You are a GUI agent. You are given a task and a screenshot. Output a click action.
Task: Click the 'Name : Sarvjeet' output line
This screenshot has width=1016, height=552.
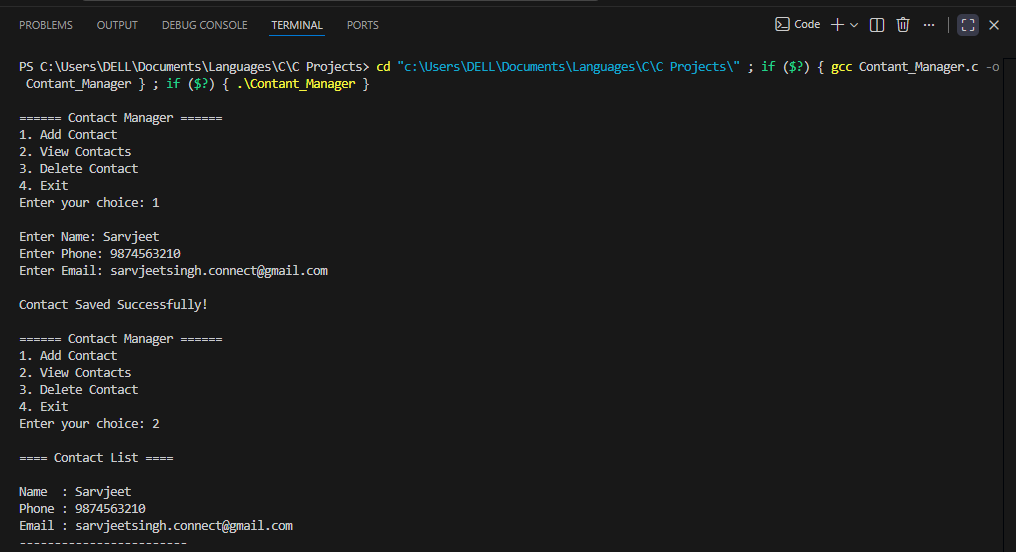75,492
